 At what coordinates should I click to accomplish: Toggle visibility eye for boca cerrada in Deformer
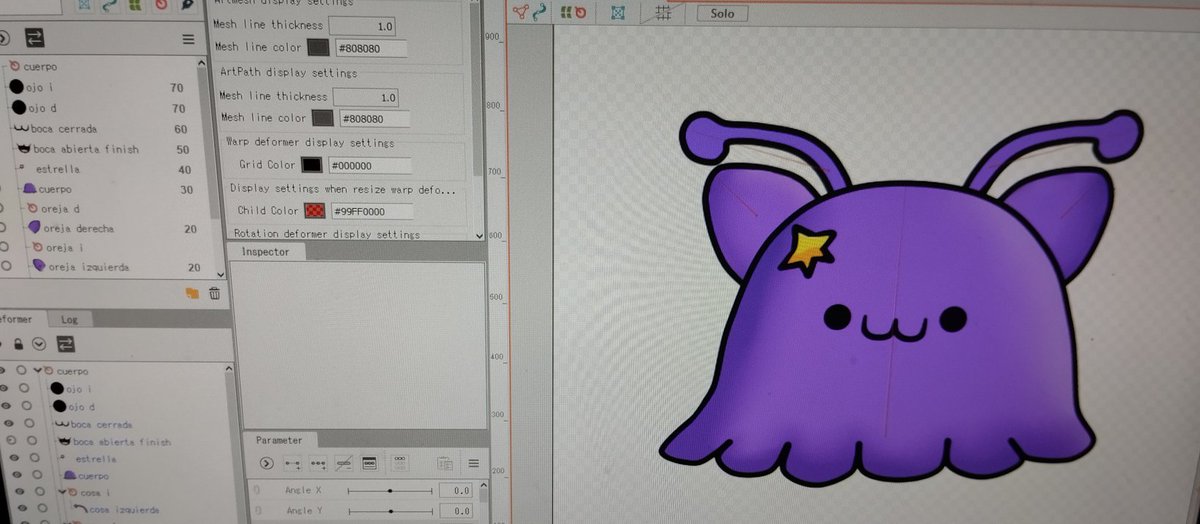(x=7, y=424)
